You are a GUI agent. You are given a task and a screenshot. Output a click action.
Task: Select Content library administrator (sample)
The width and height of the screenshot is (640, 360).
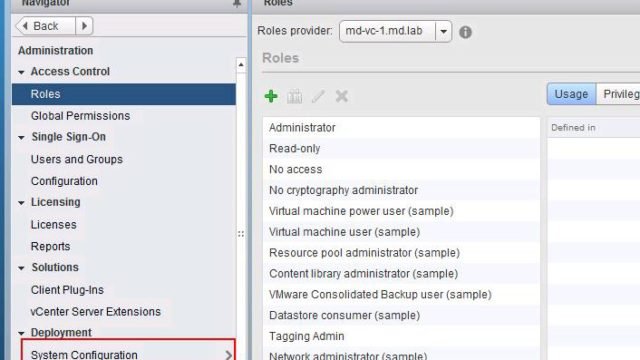(401, 273)
